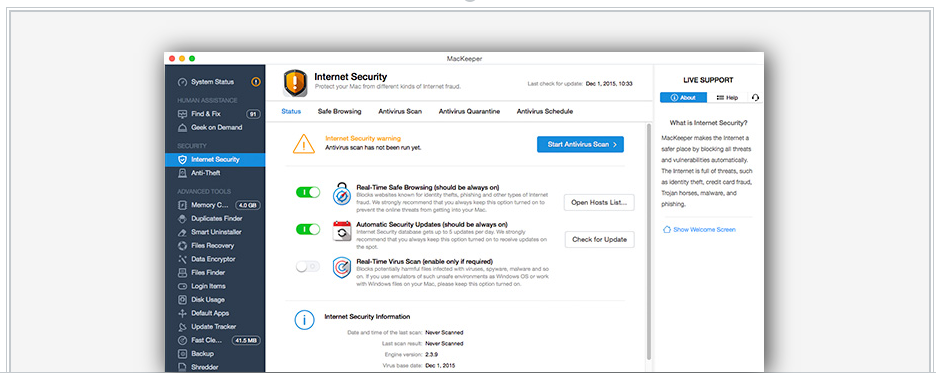Switch to the Safe Browsing tab
Image resolution: width=936 pixels, height=374 pixels.
click(x=339, y=112)
